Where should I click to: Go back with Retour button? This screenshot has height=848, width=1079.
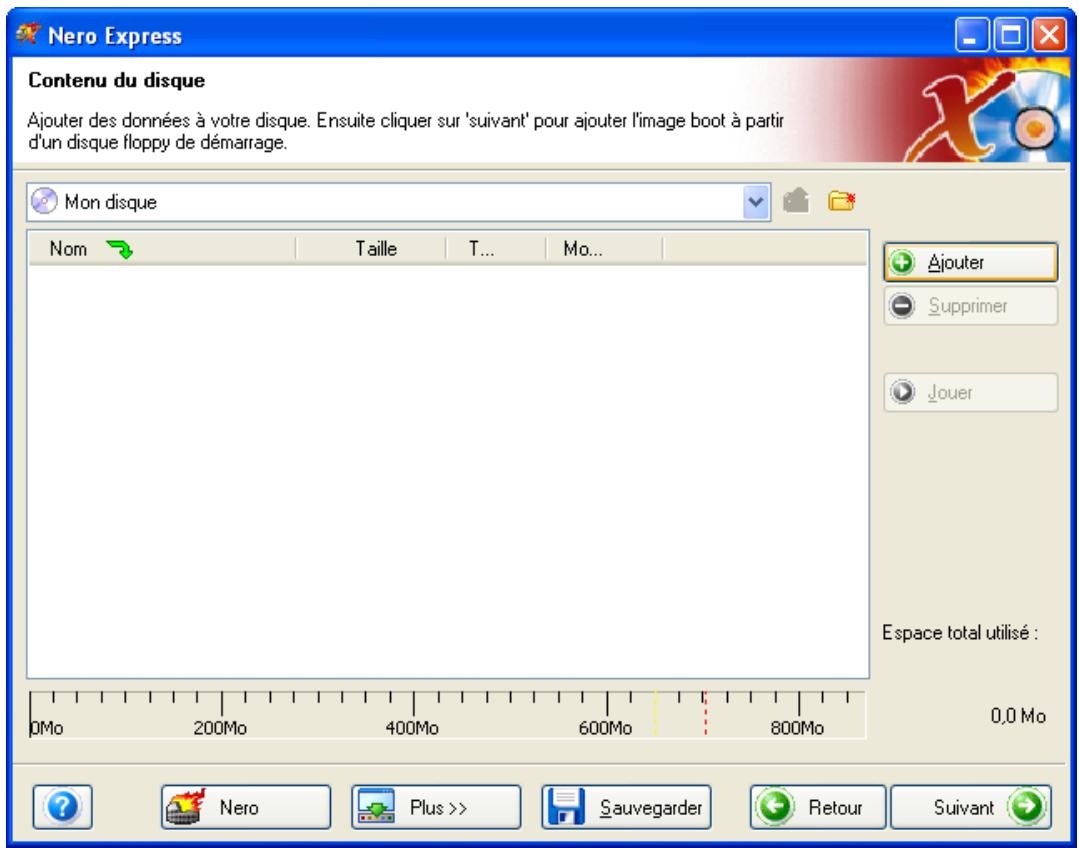click(818, 807)
